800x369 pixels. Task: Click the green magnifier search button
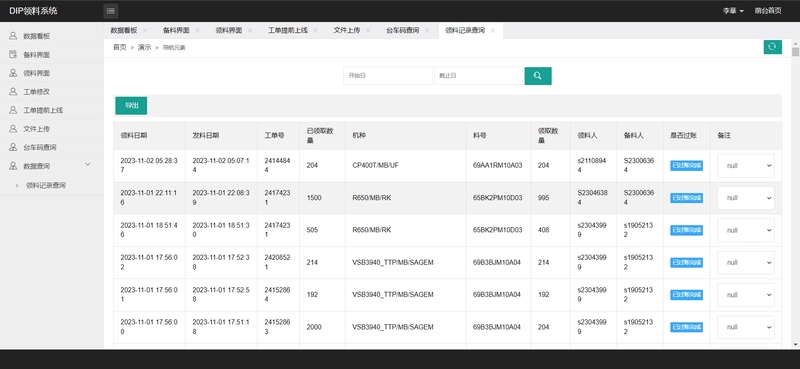click(538, 76)
